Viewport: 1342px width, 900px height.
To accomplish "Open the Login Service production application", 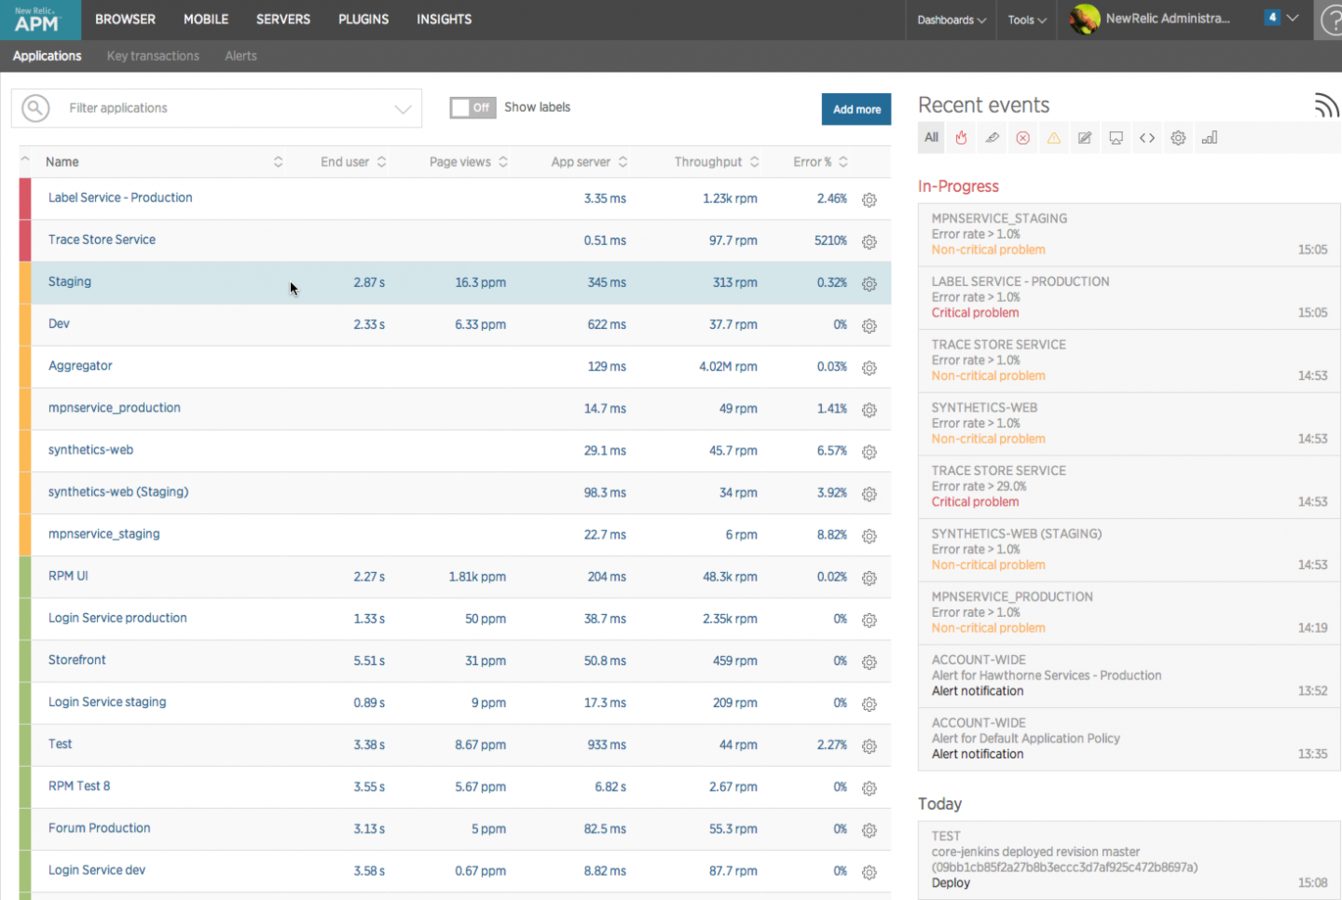I will [118, 618].
